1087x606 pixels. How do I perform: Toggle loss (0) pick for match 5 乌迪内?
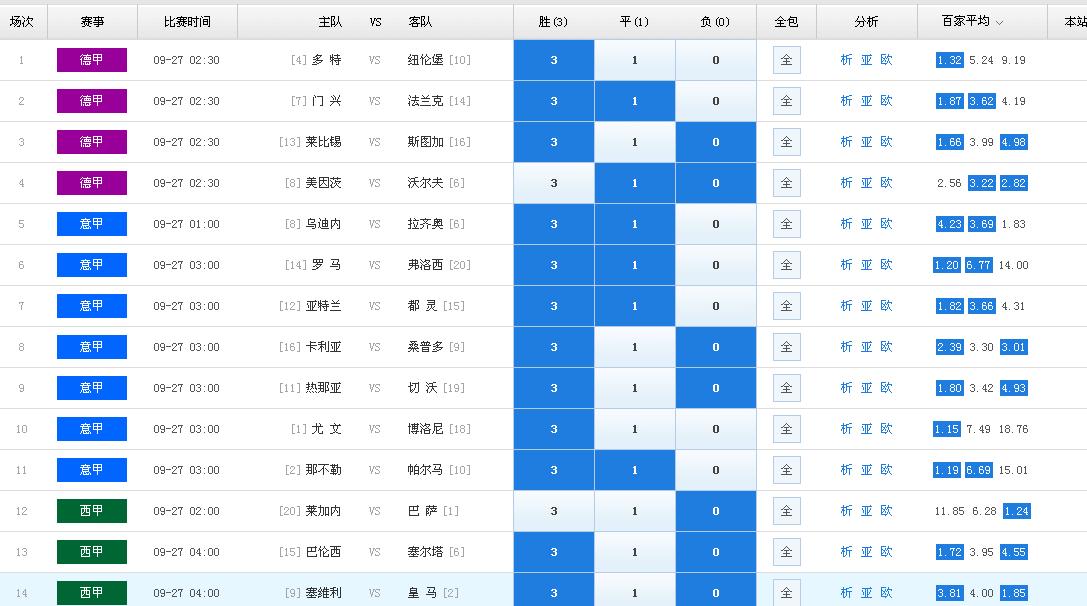716,224
